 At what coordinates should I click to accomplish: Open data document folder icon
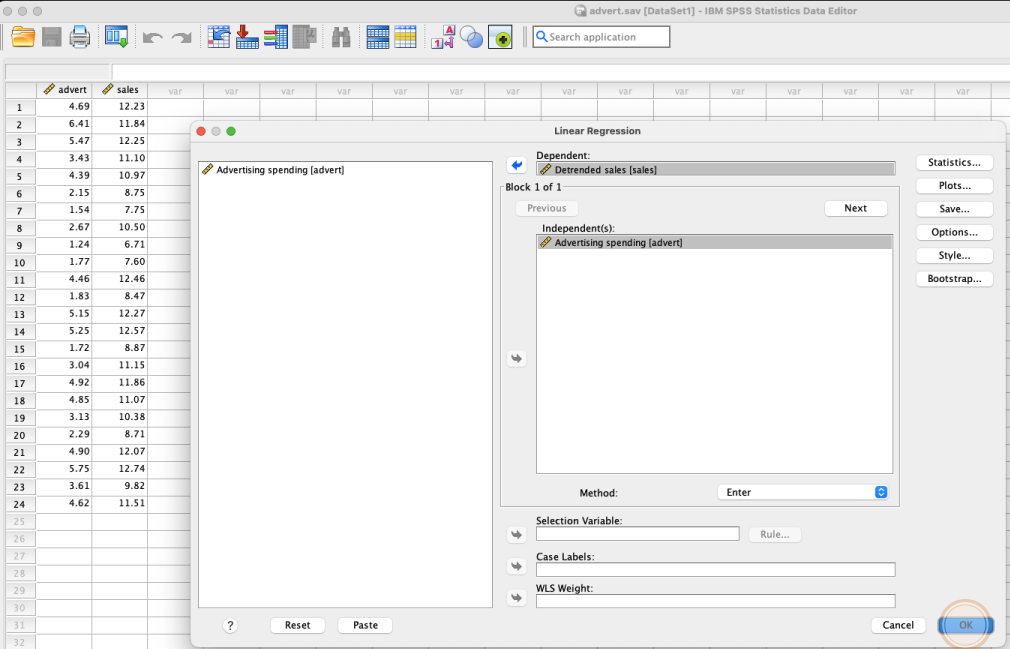(23, 37)
